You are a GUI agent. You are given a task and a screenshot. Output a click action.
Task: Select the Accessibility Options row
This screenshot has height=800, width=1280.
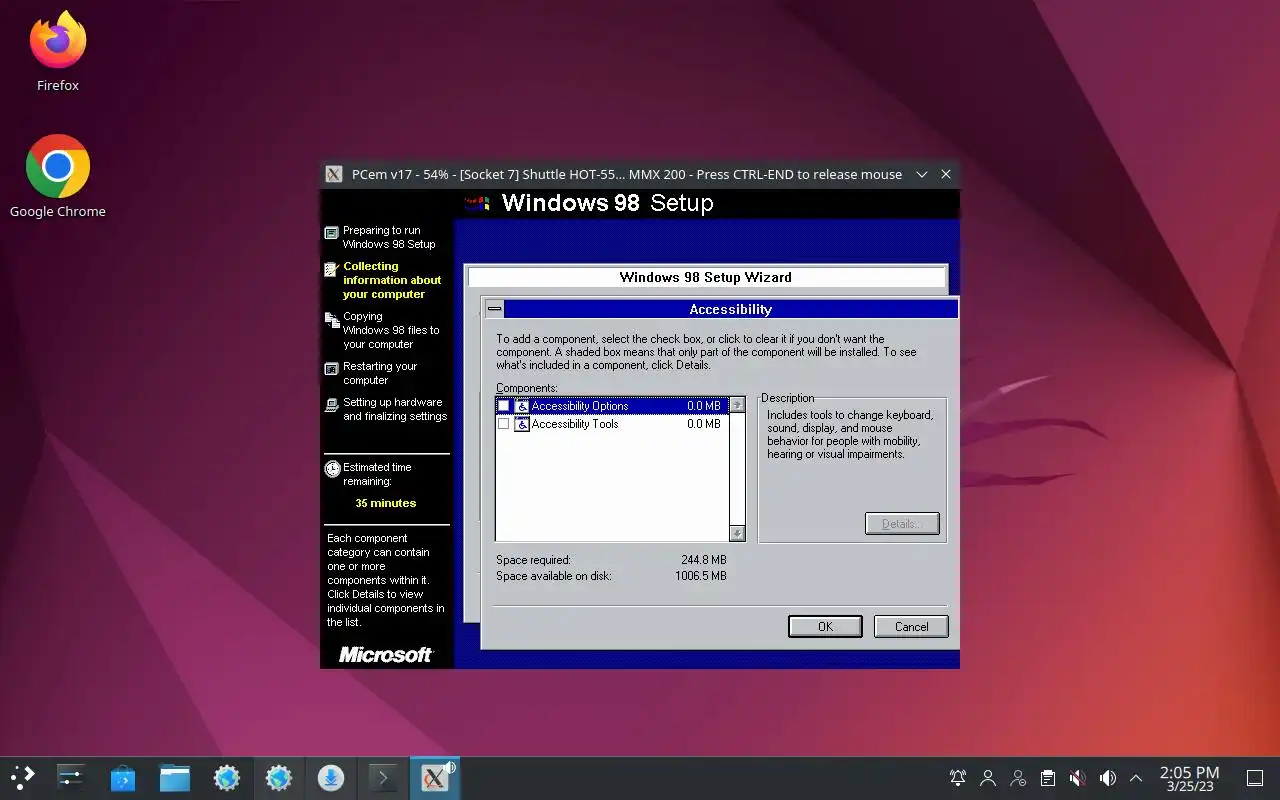point(612,406)
